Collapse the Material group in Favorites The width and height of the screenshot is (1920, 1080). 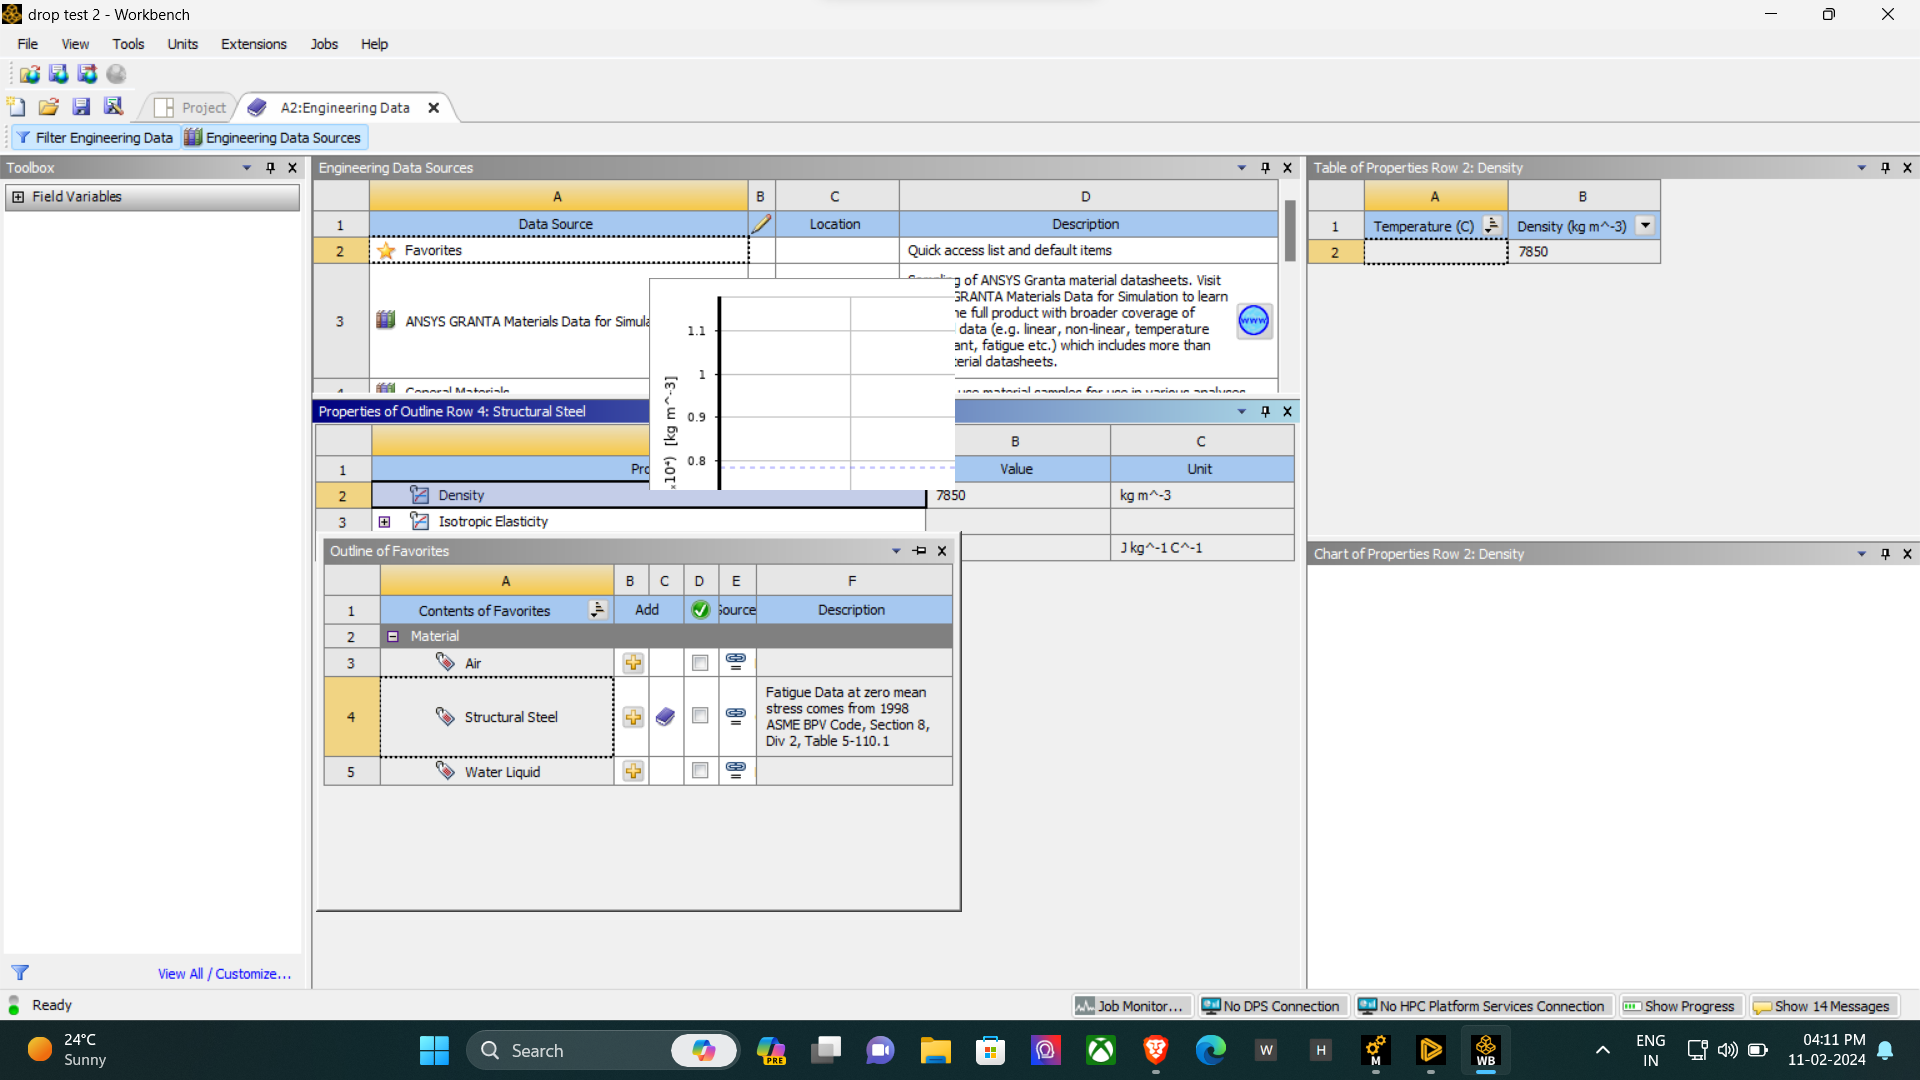click(x=393, y=637)
